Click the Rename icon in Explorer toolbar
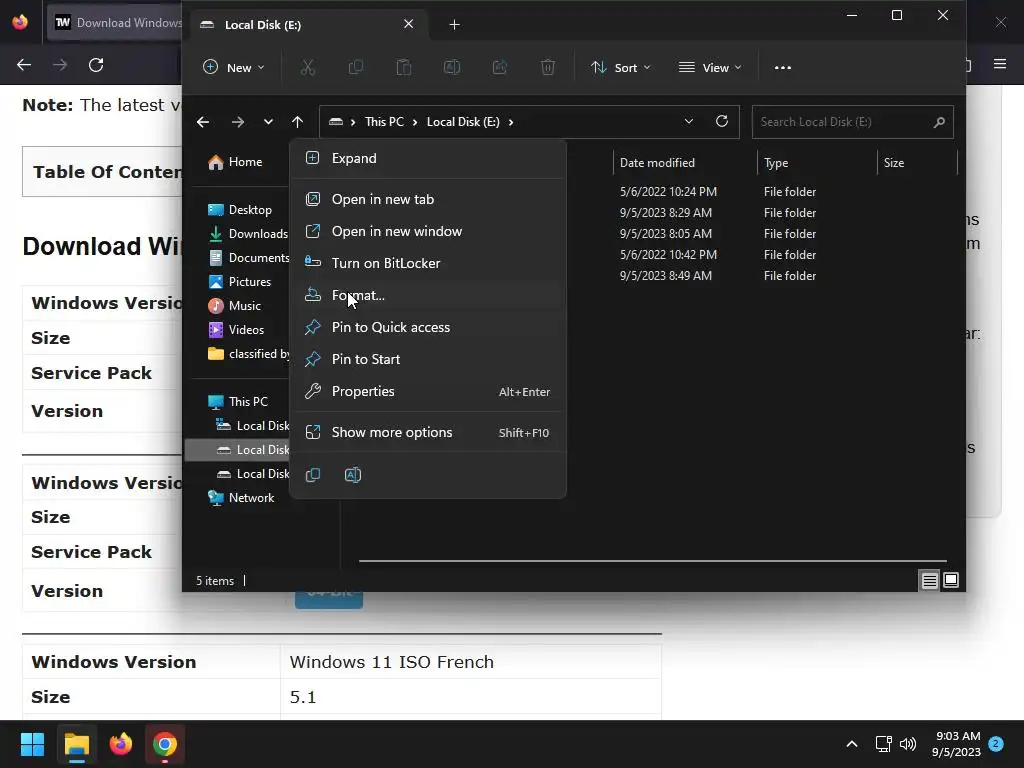The image size is (1024, 768). click(x=452, y=67)
